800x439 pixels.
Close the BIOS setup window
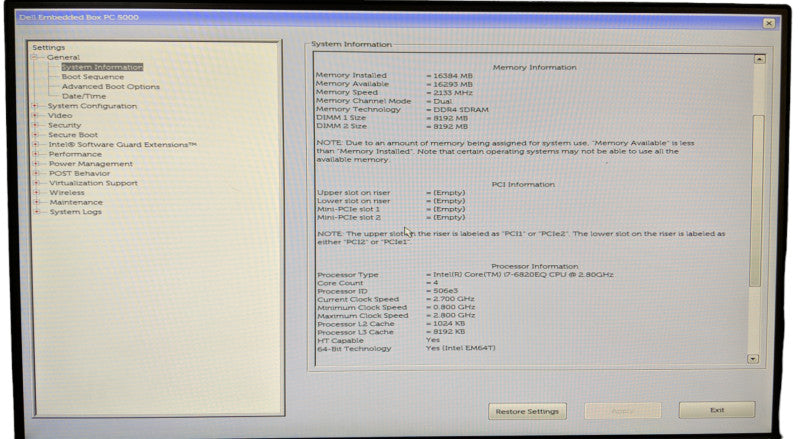tap(768, 23)
